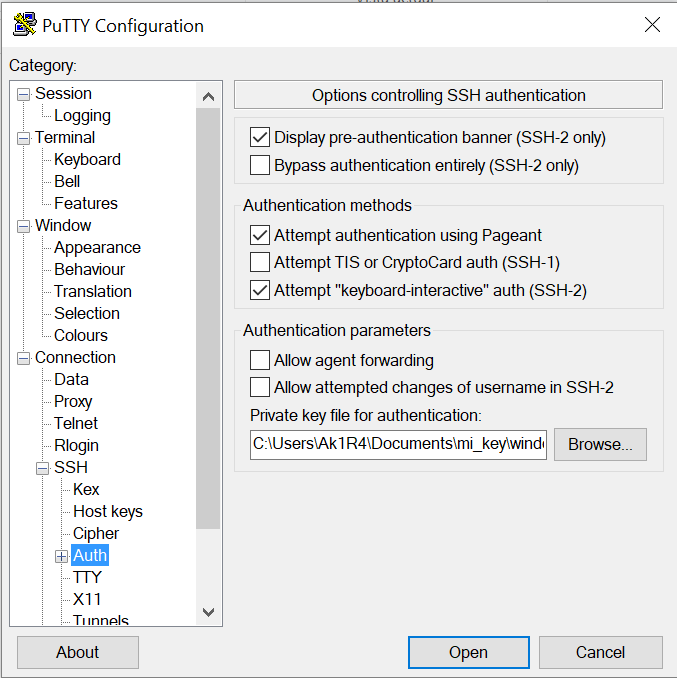Open Data settings
The image size is (677, 678).
click(x=71, y=379)
